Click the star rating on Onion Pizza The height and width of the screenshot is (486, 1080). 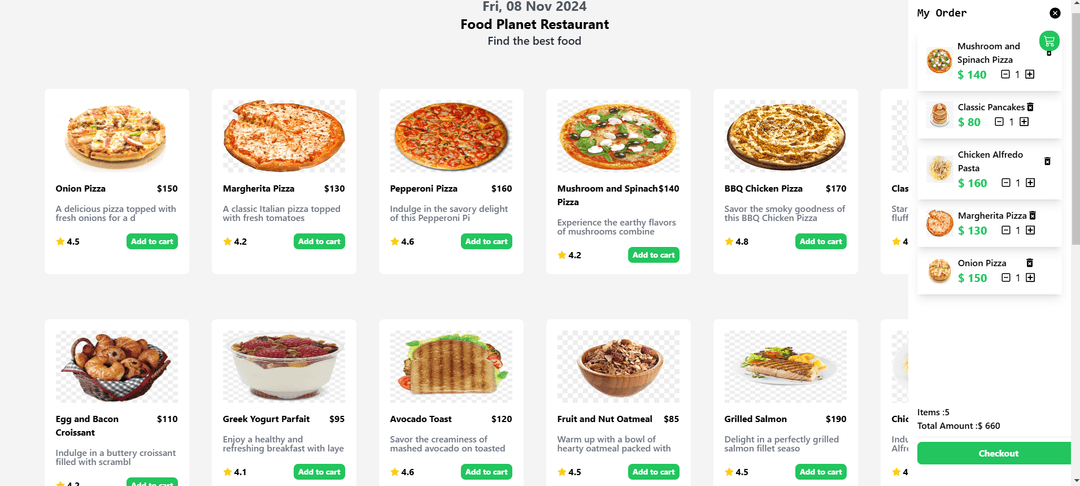click(x=67, y=241)
